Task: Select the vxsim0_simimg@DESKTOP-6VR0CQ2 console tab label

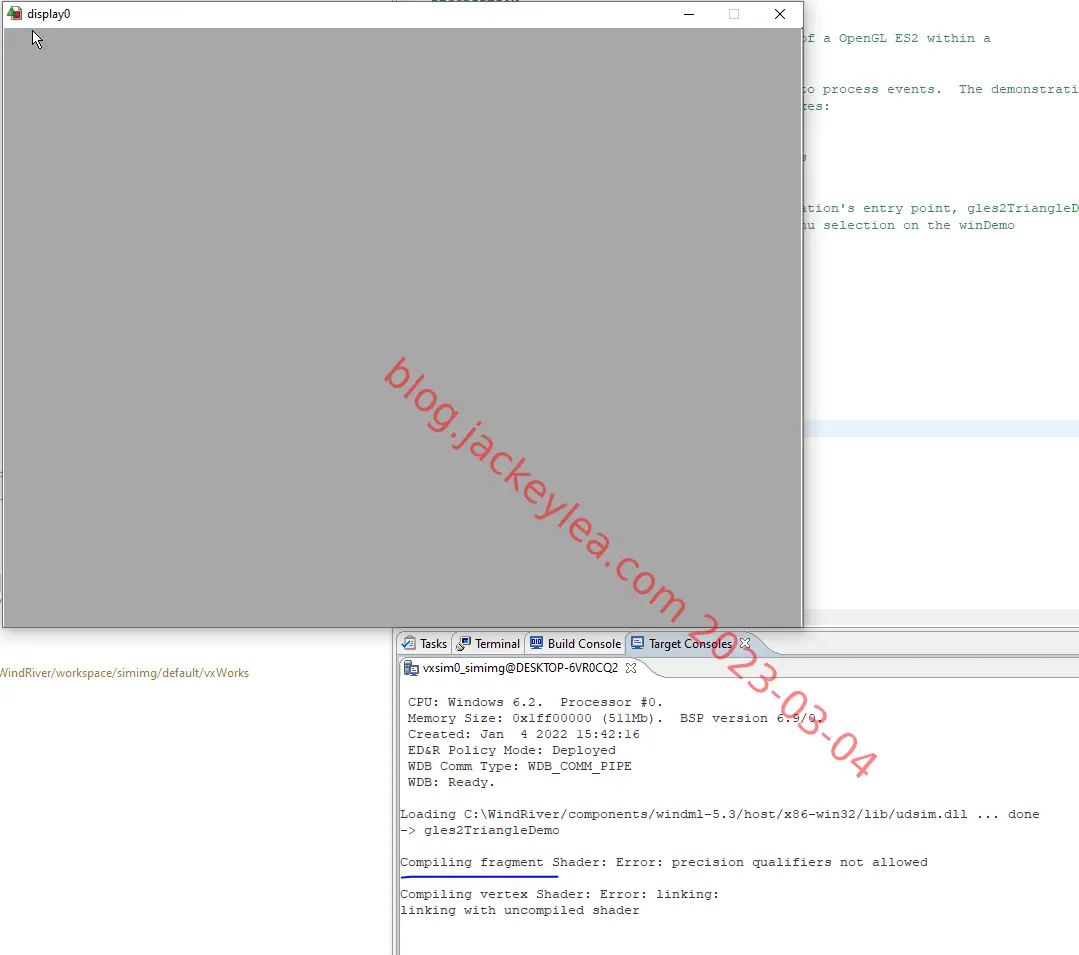Action: 520,668
